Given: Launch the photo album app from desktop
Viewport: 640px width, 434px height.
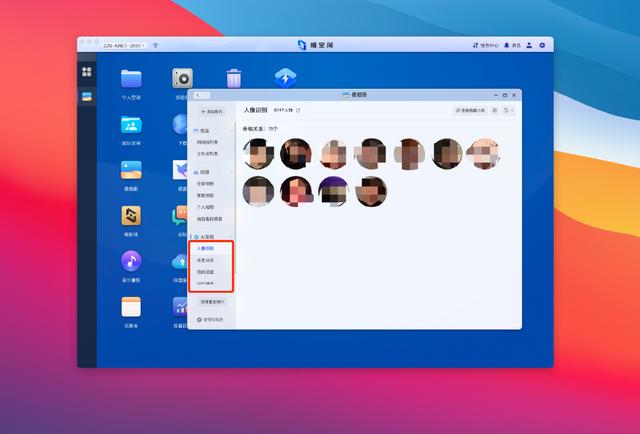Looking at the screenshot, I should [131, 170].
